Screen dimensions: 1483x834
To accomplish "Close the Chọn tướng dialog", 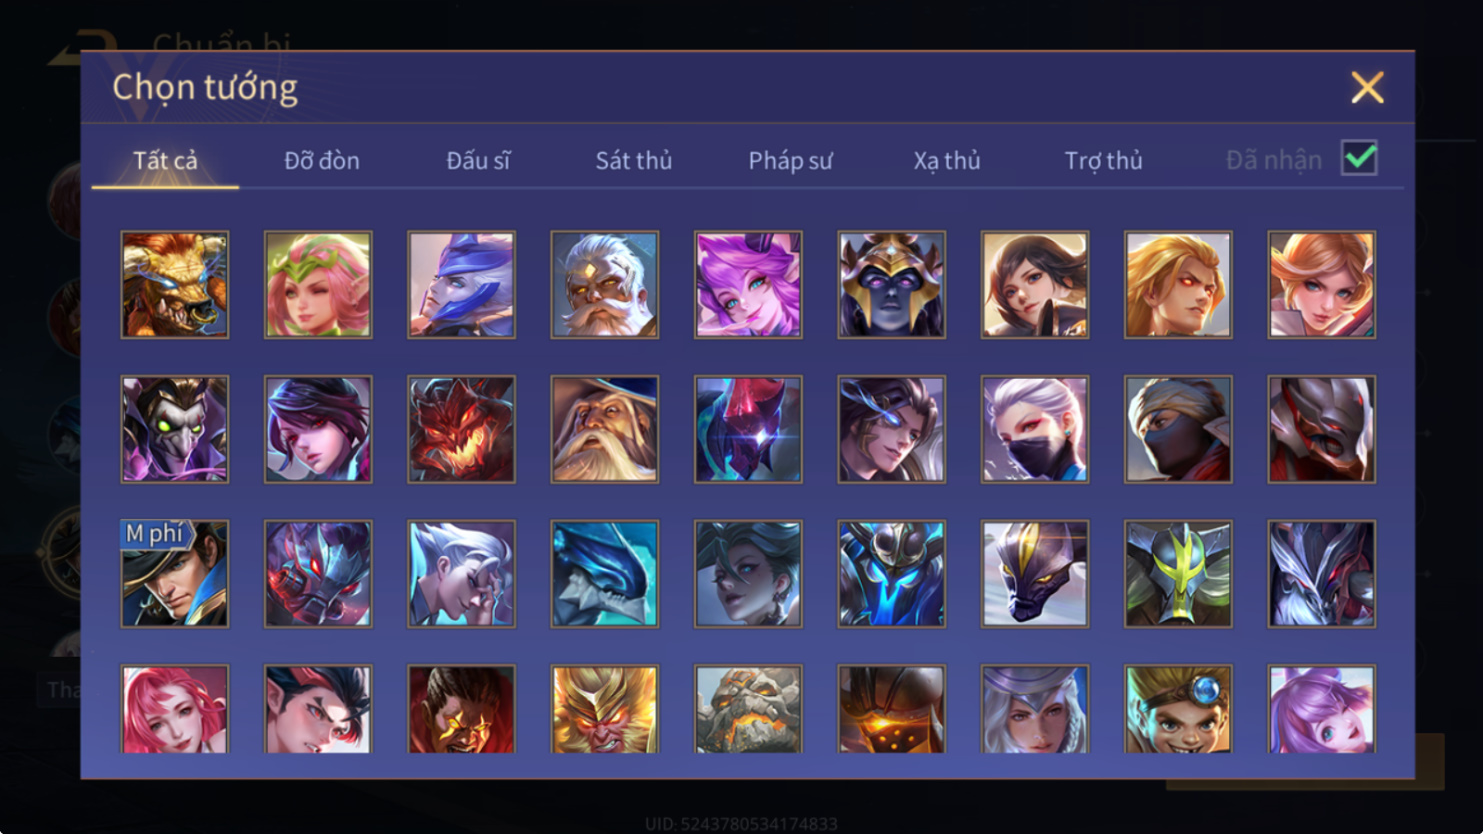I will [x=1367, y=88].
